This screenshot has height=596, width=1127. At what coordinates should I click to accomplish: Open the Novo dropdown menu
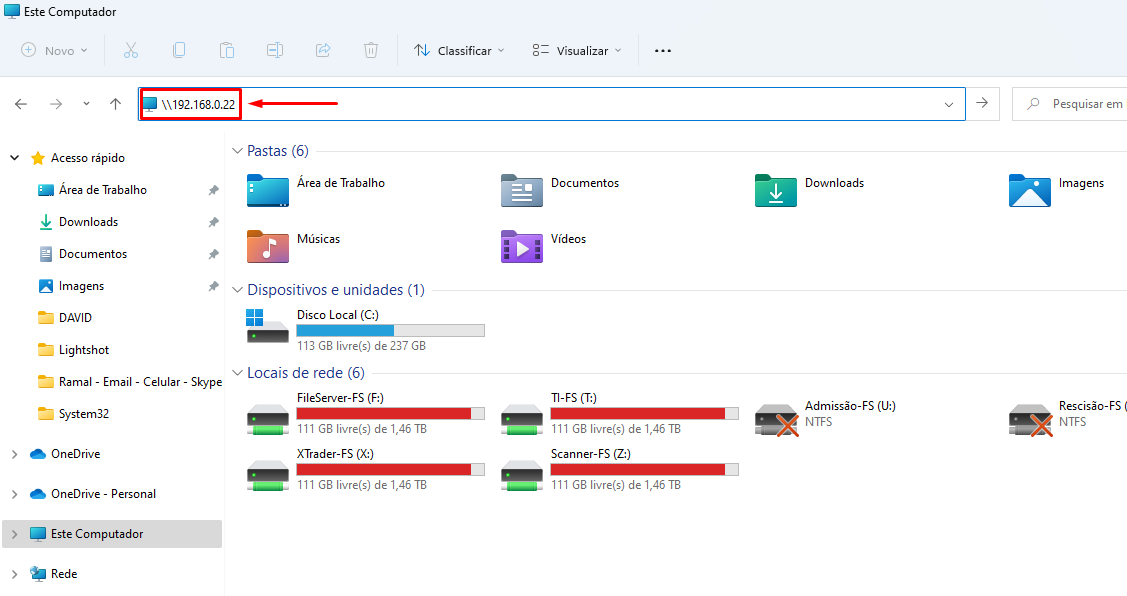tap(55, 50)
